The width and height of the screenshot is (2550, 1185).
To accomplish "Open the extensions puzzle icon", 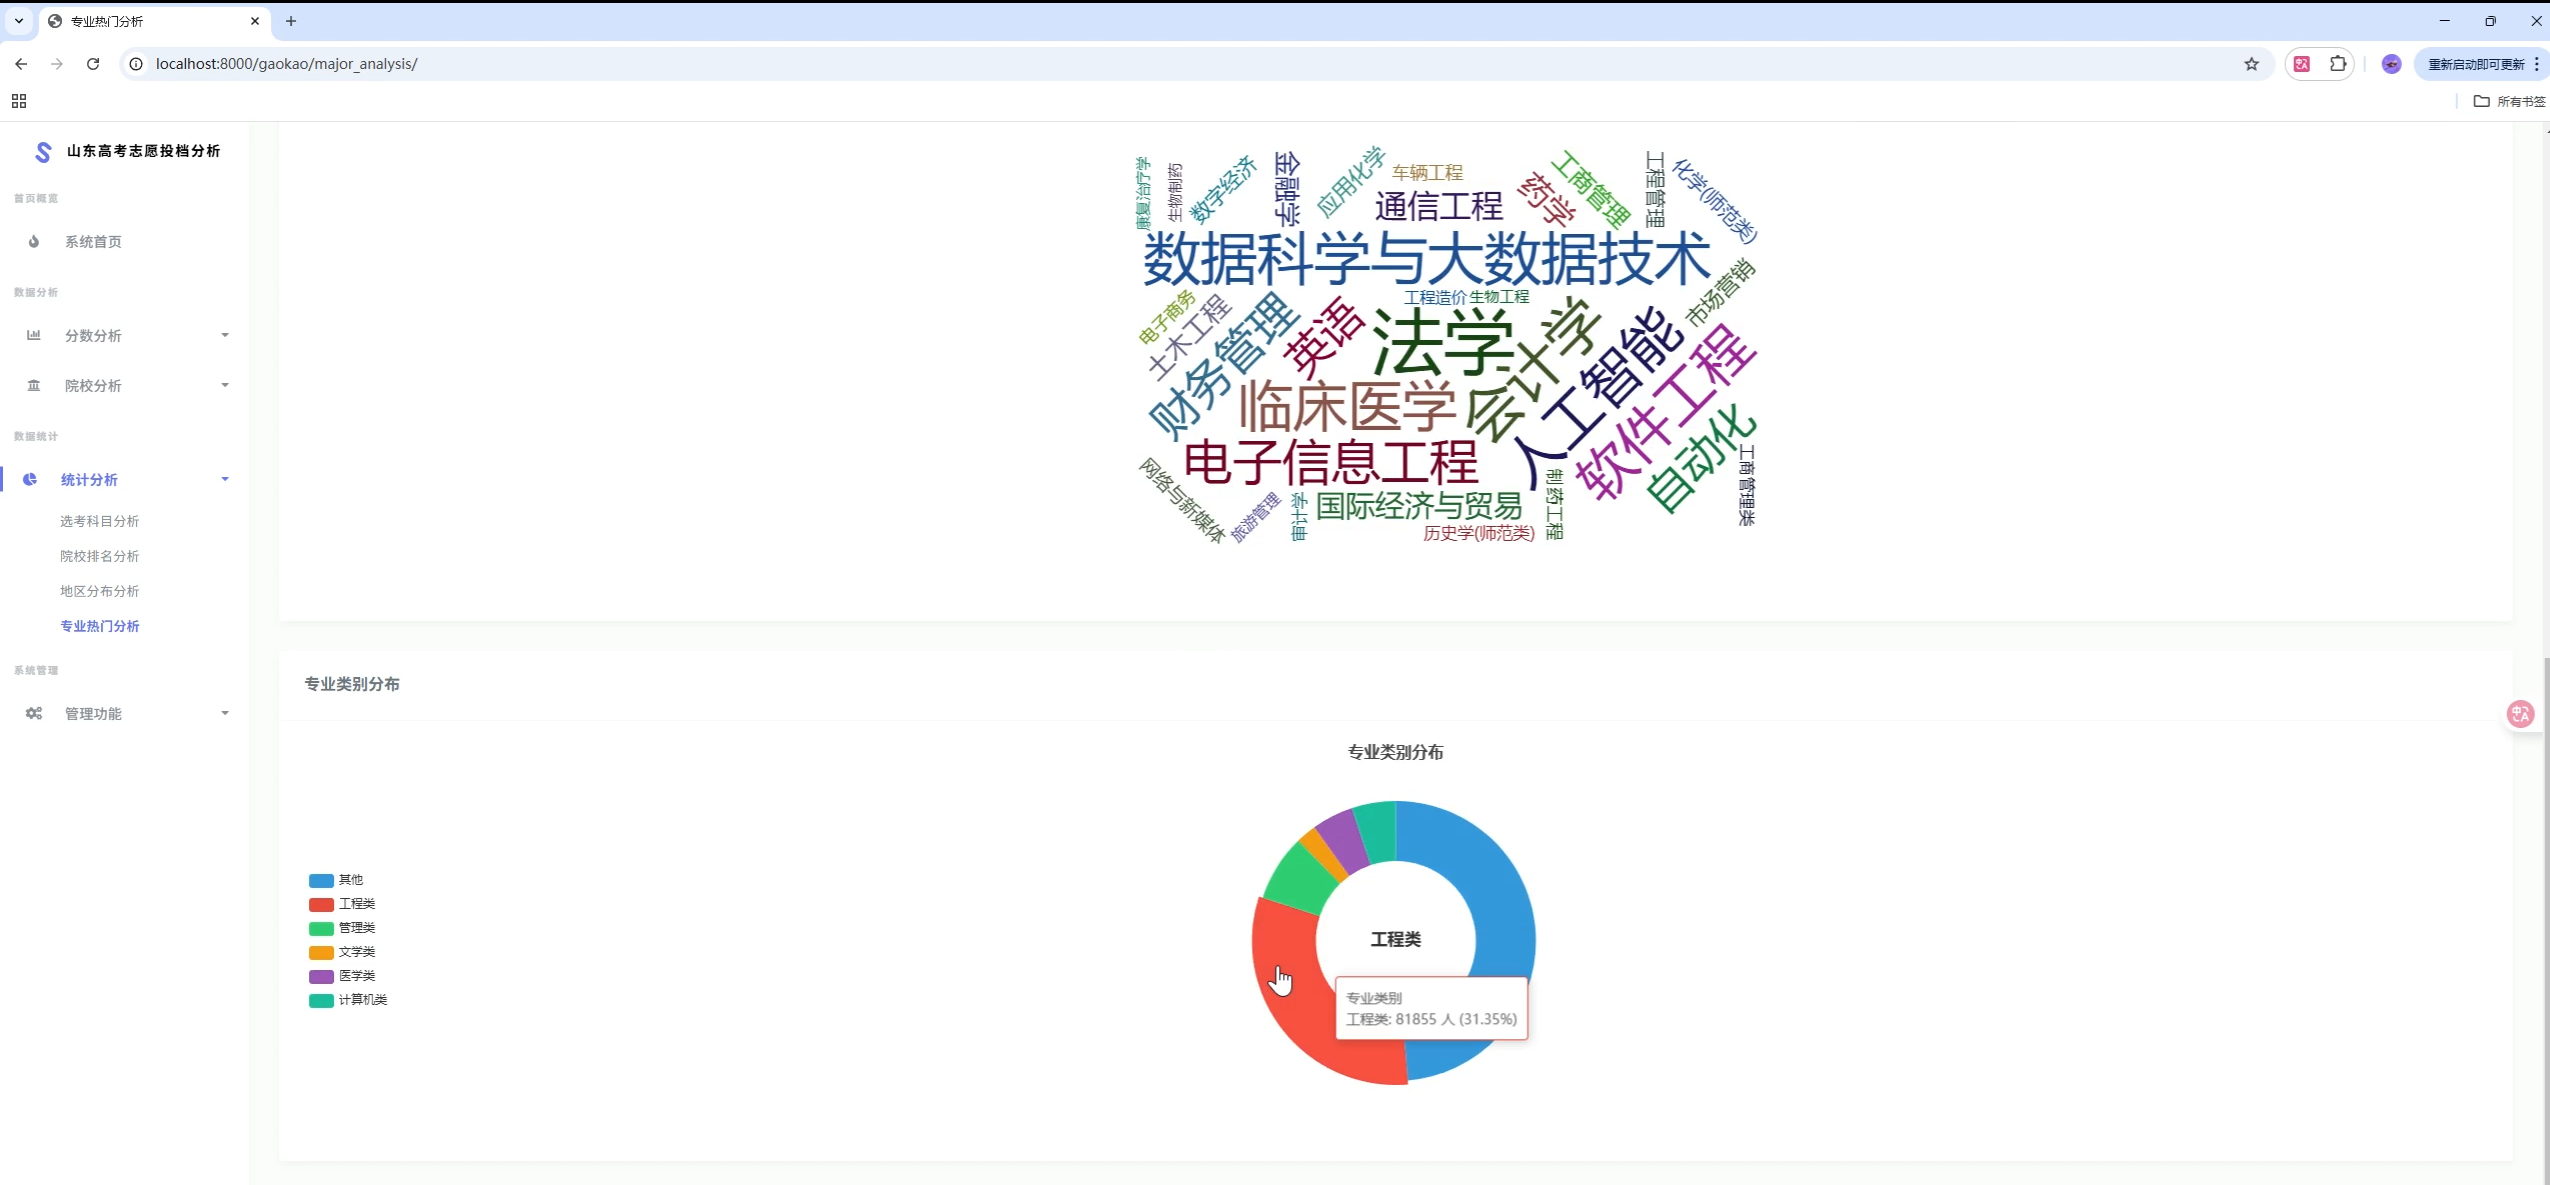I will coord(2338,64).
